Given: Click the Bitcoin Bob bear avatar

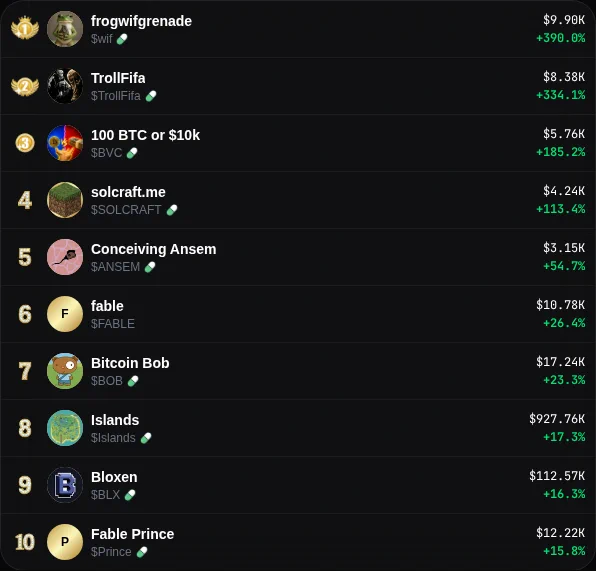Looking at the screenshot, I should [65, 371].
